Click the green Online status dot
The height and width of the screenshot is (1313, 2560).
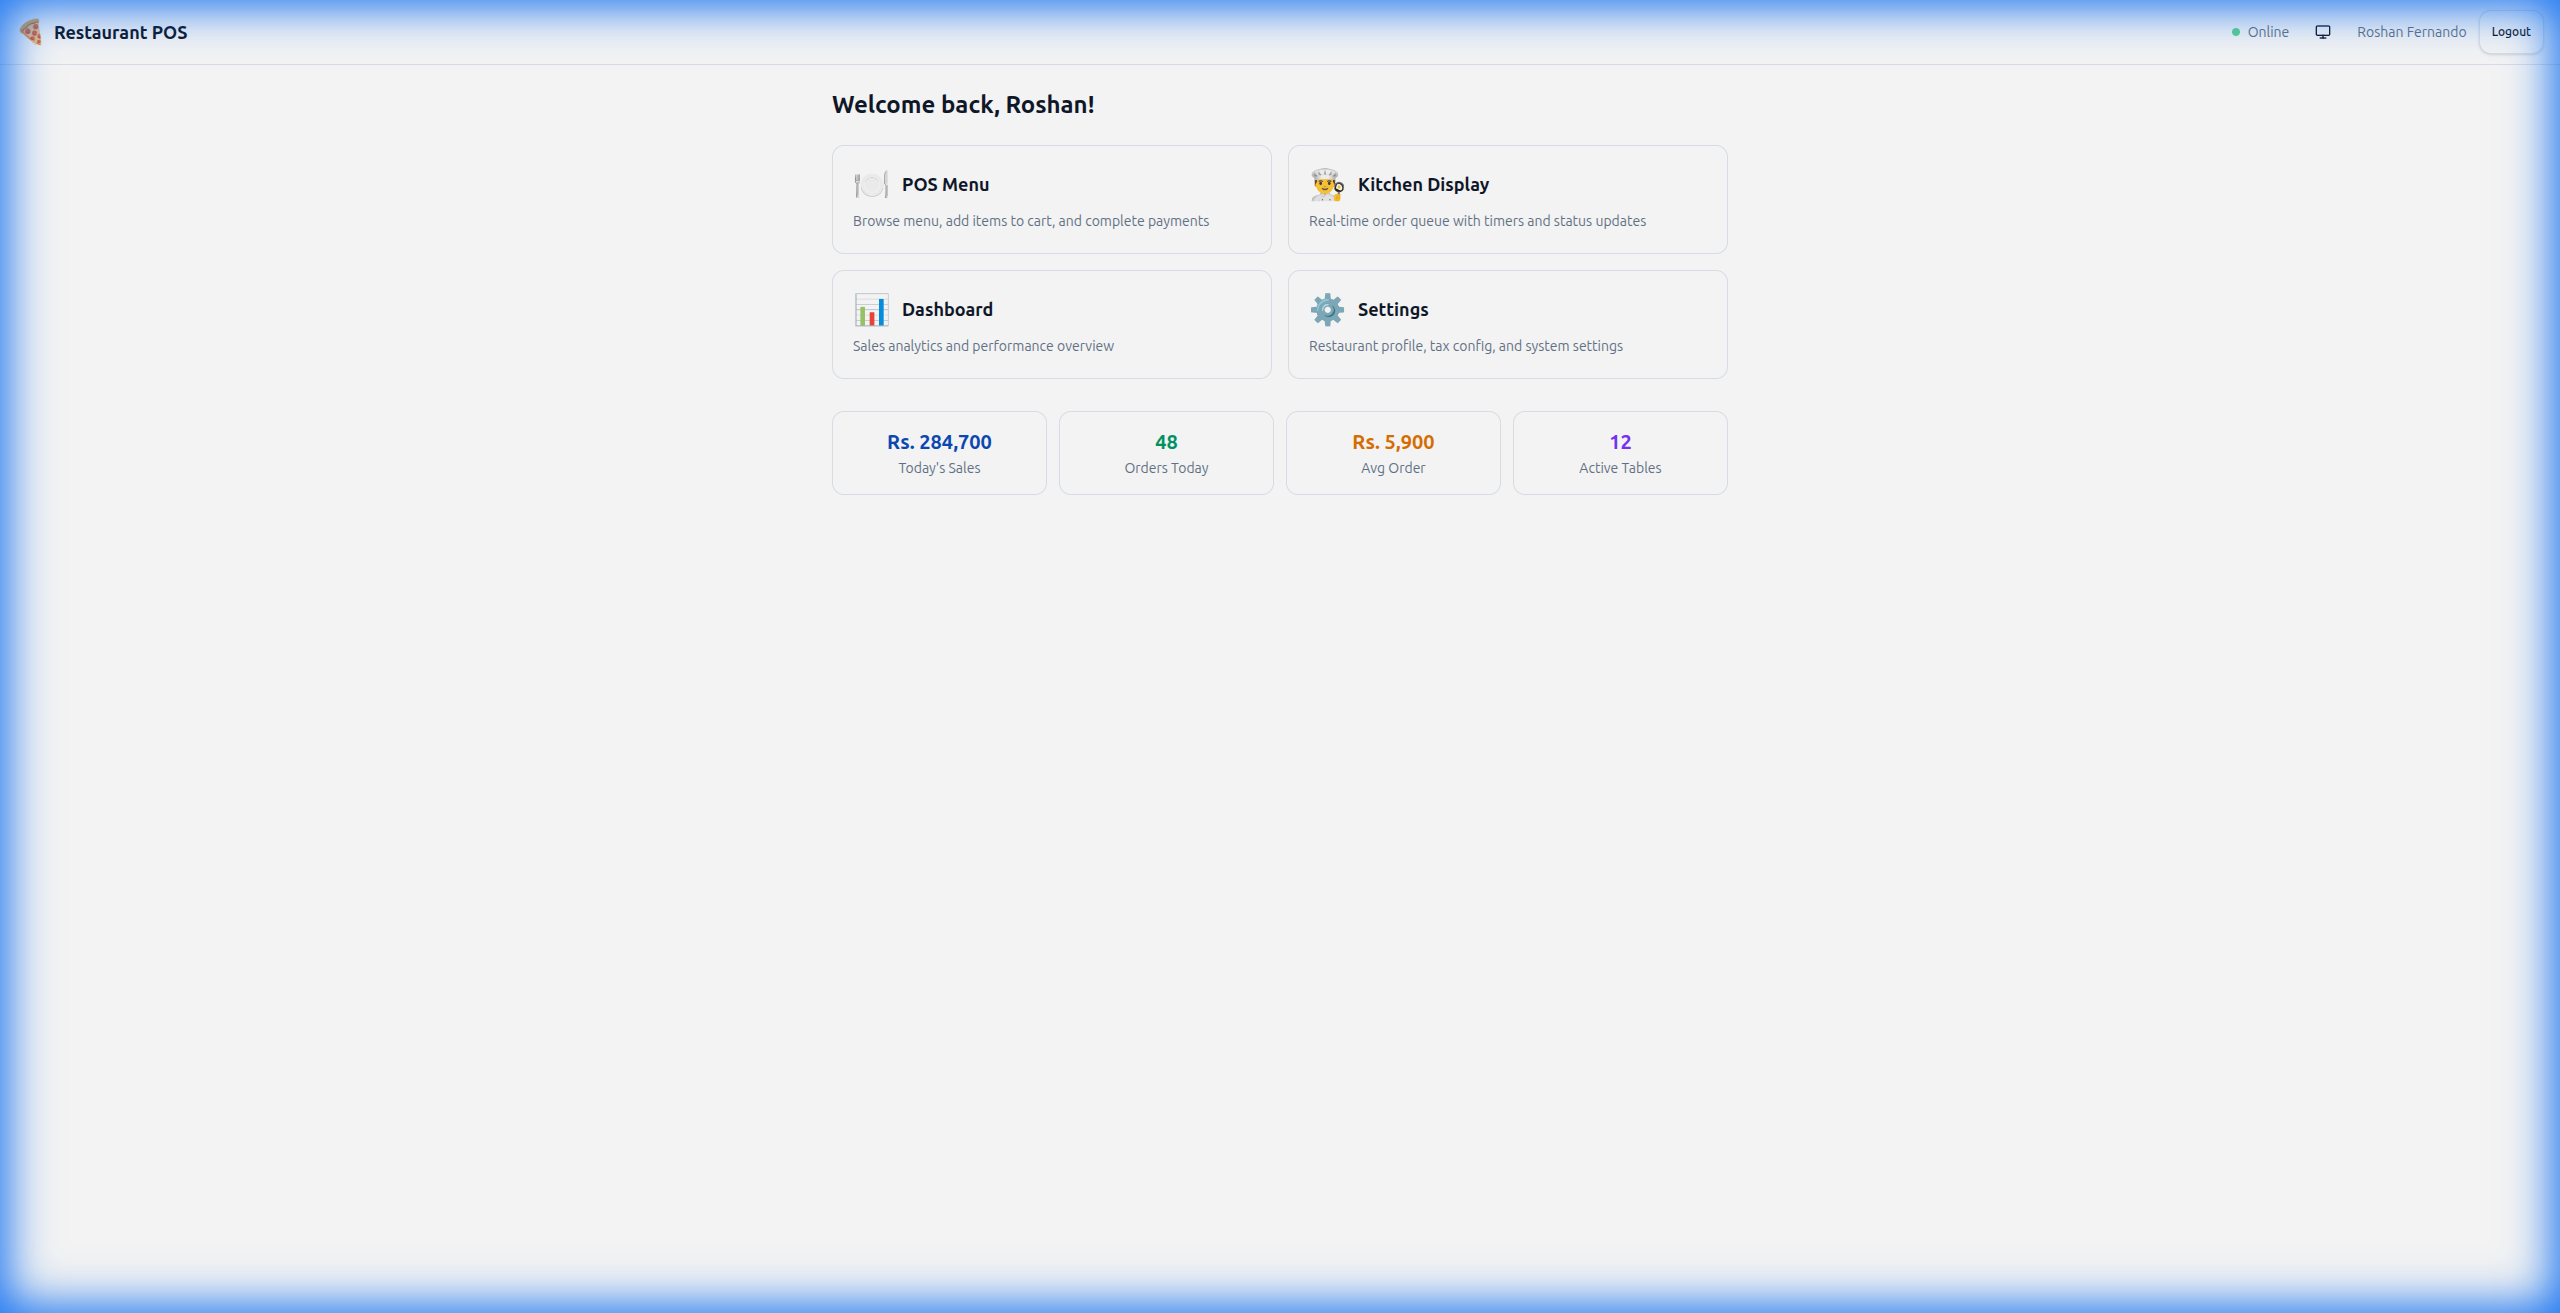pyautogui.click(x=2235, y=31)
